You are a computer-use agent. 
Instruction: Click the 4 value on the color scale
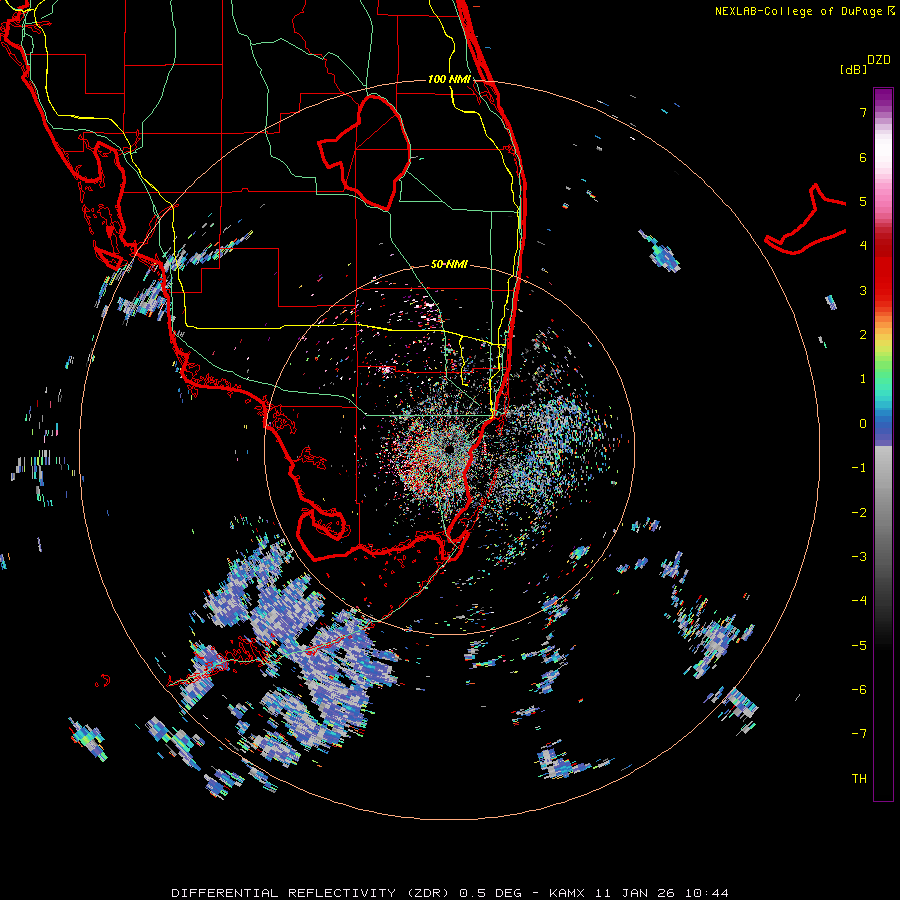[x=863, y=246]
